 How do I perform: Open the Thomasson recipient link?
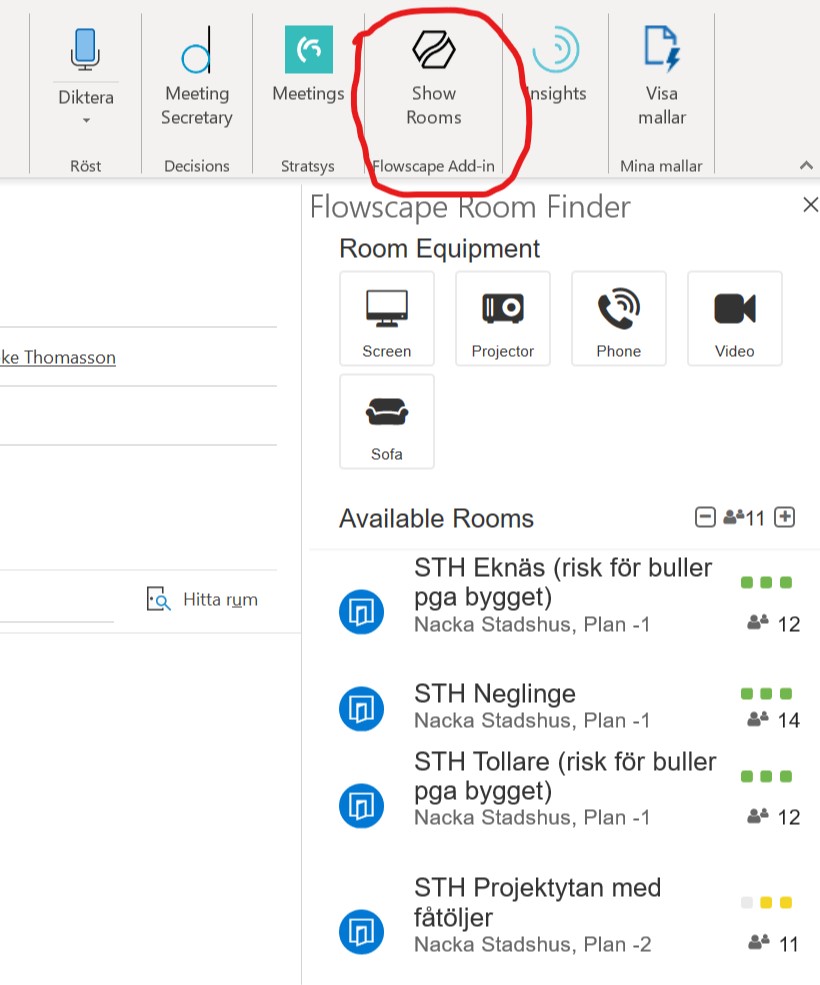(58, 357)
